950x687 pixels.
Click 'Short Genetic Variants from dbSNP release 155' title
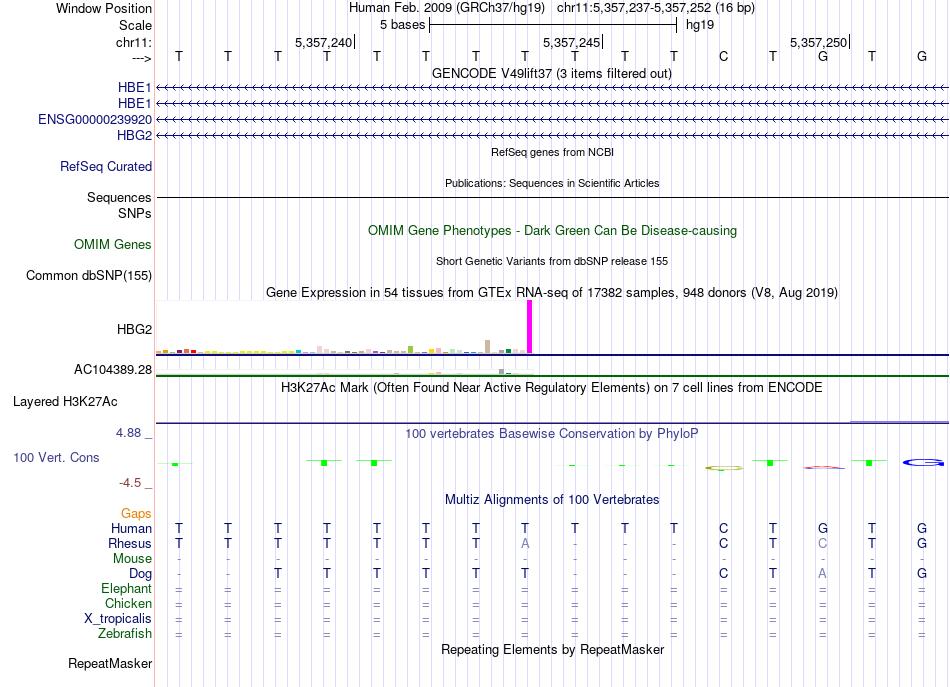[x=552, y=261]
